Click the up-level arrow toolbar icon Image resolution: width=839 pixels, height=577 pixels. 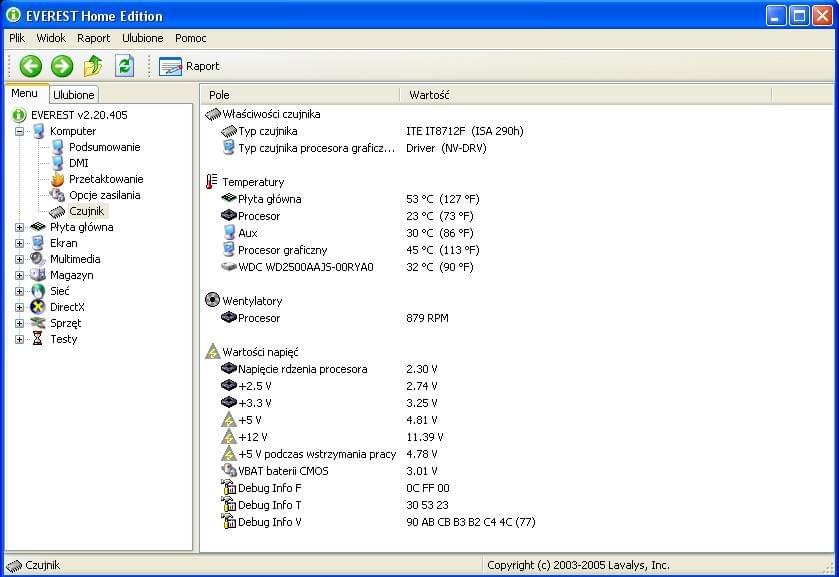click(x=93, y=66)
